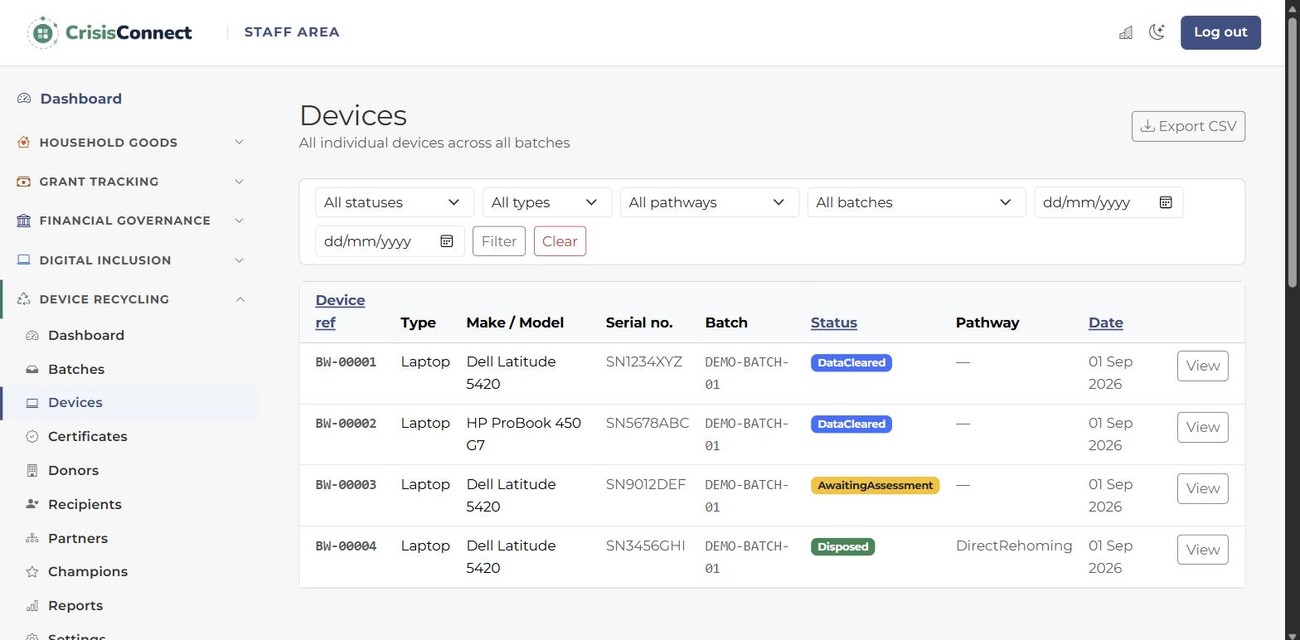Click the Device Recycling Dashboard submenu icon

coord(32,335)
